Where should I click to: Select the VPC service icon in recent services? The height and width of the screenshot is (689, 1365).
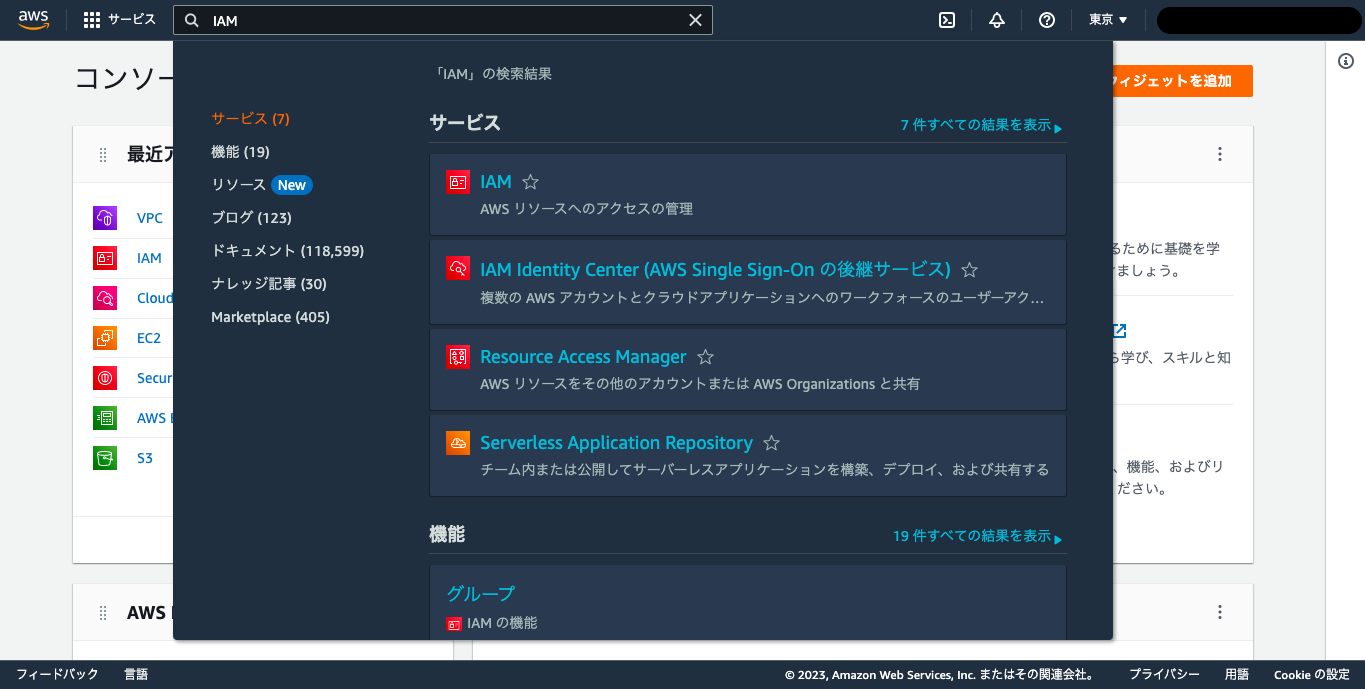104,217
